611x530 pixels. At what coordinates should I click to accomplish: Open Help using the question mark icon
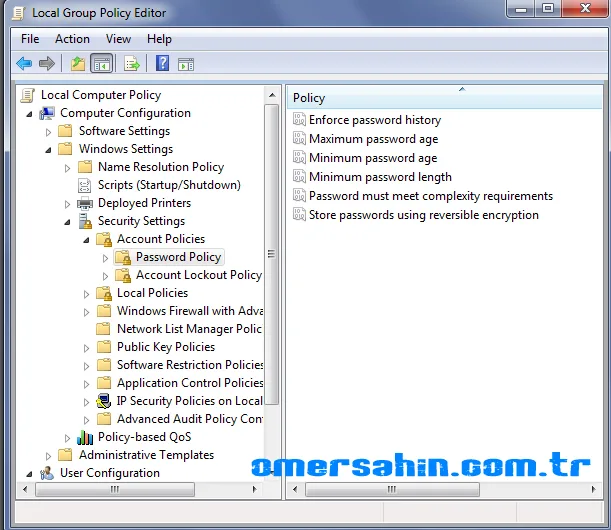(x=162, y=63)
